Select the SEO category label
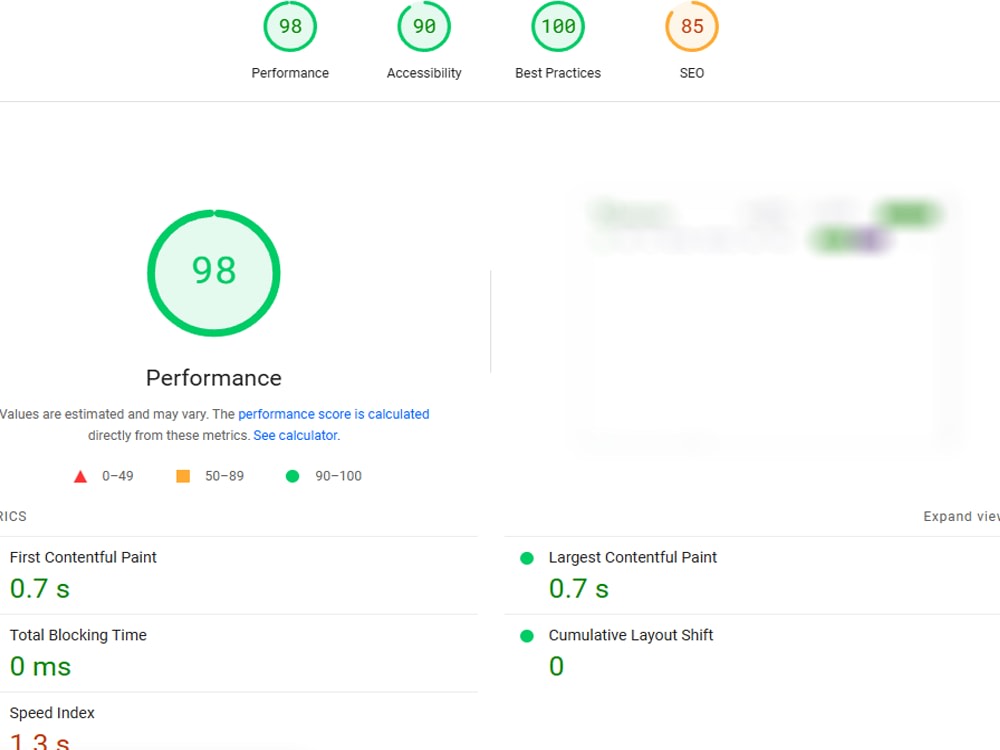Image resolution: width=1000 pixels, height=750 pixels. click(x=692, y=73)
